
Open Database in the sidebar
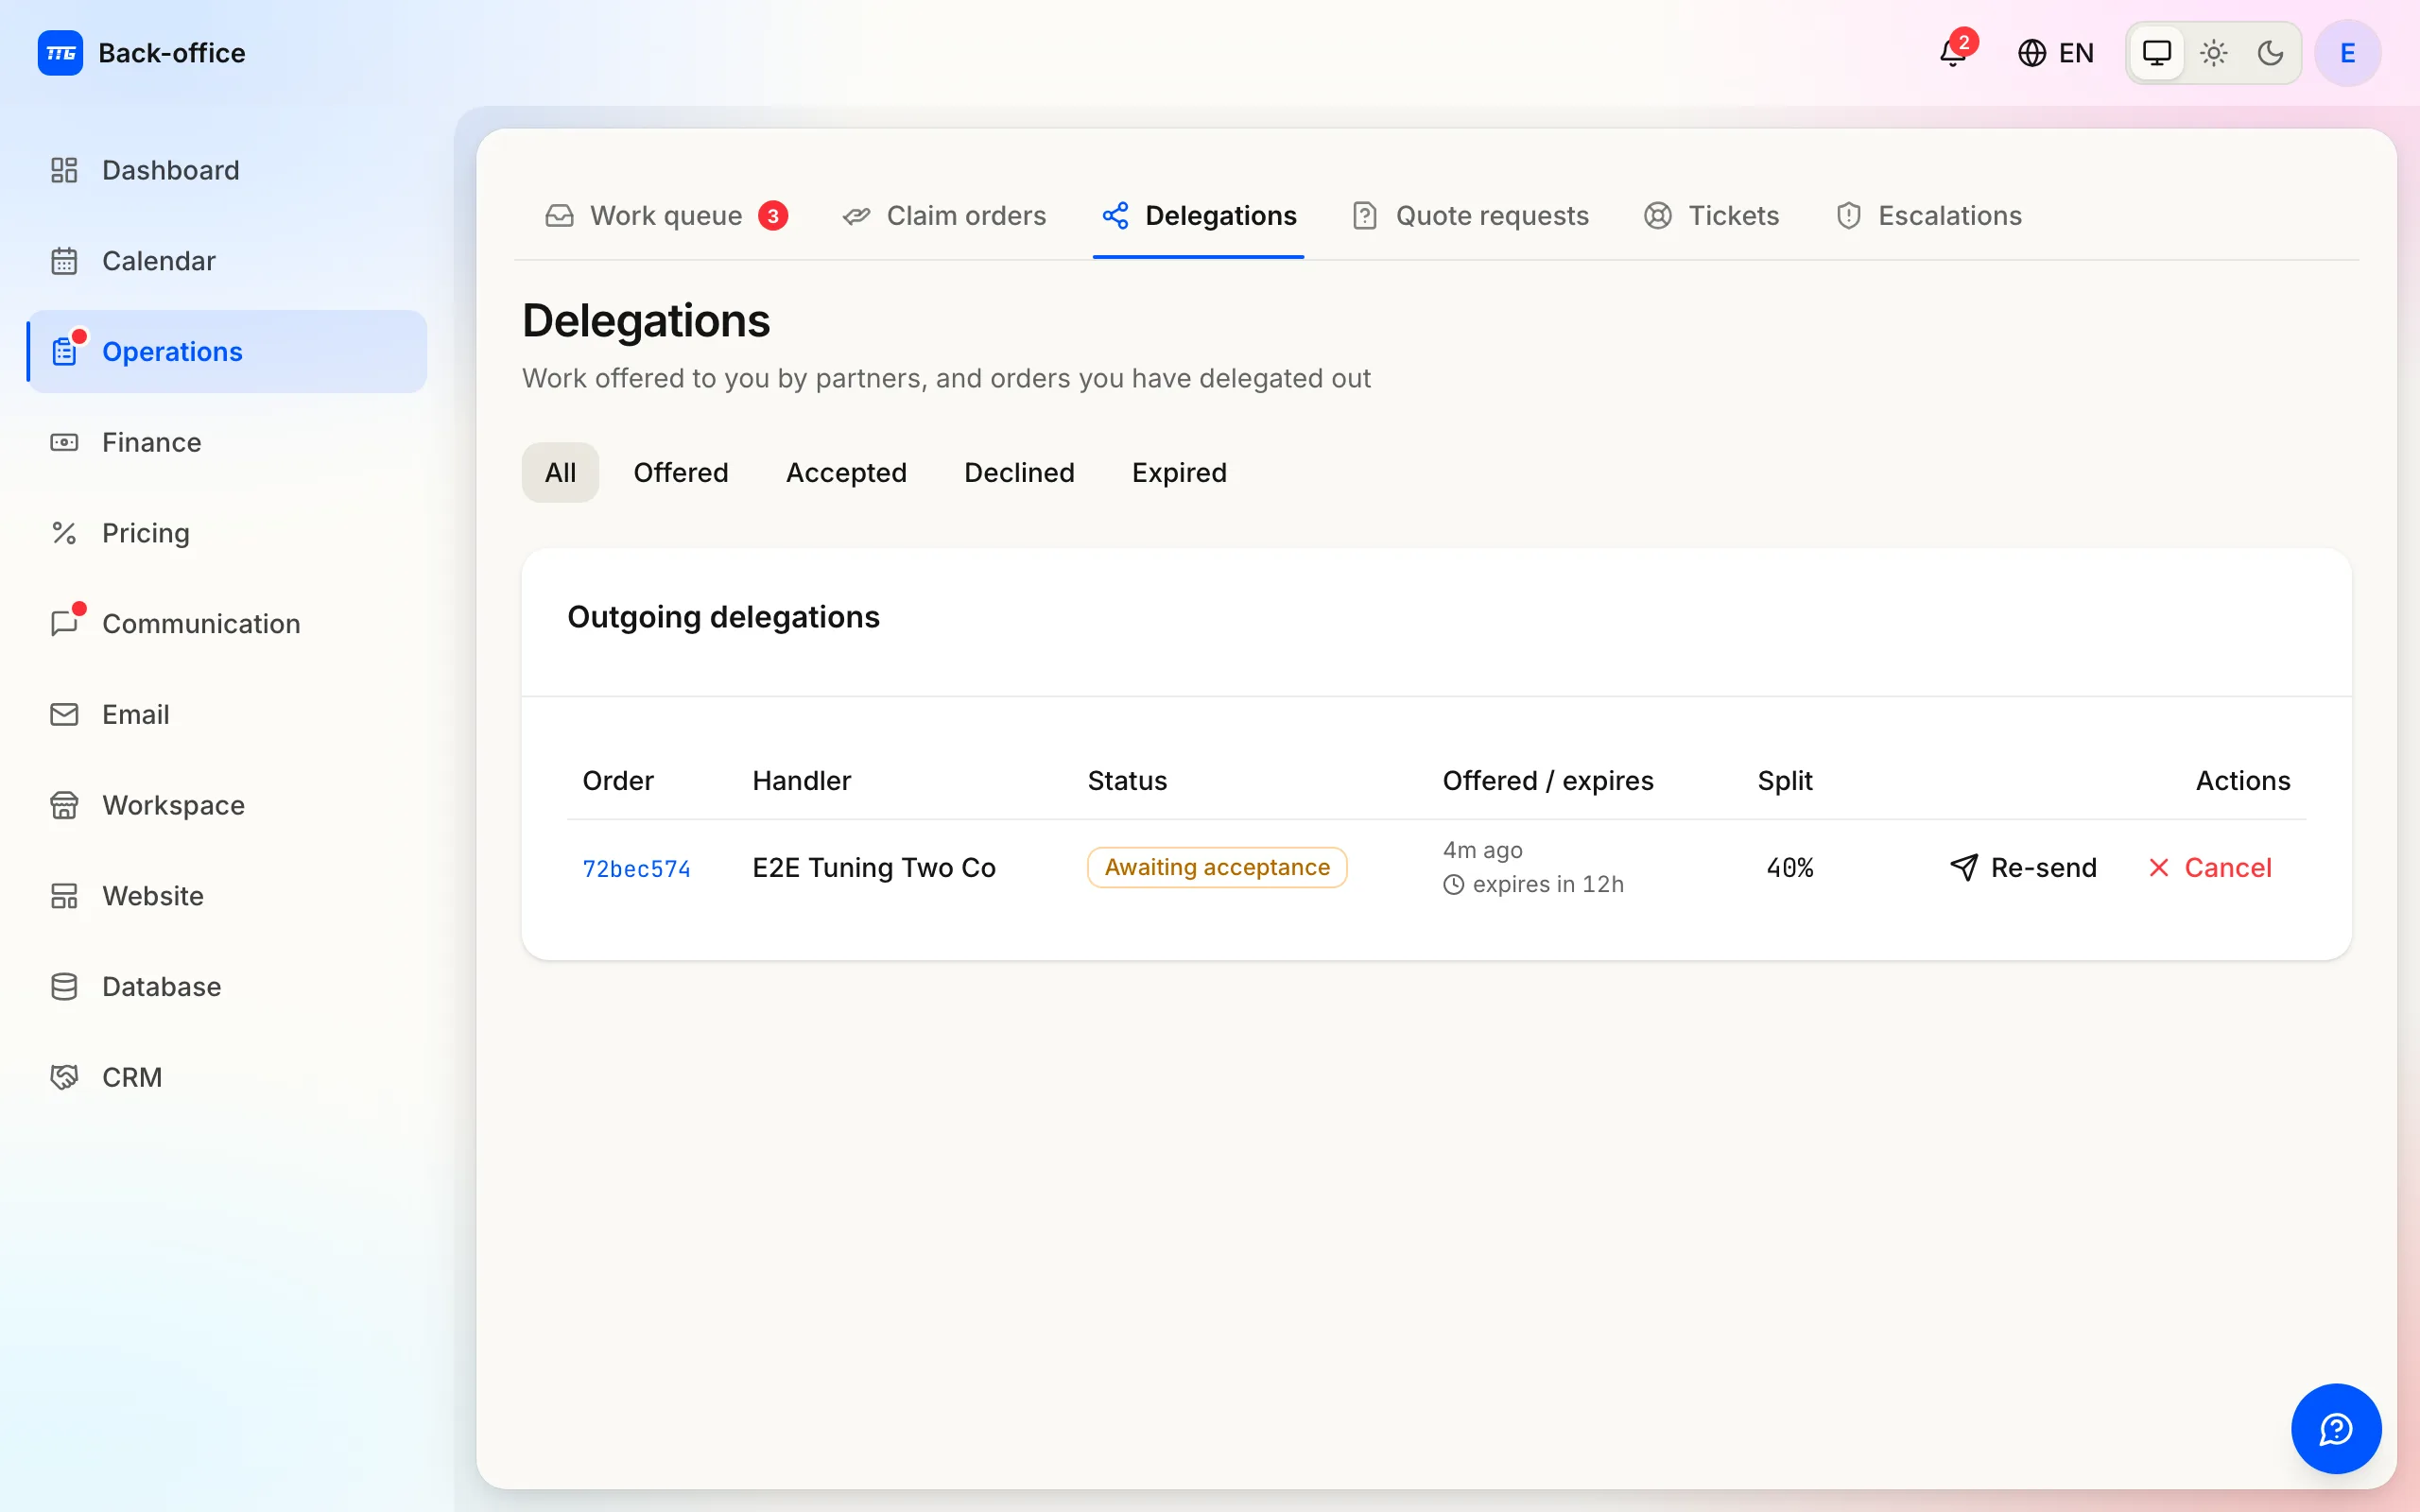point(227,987)
